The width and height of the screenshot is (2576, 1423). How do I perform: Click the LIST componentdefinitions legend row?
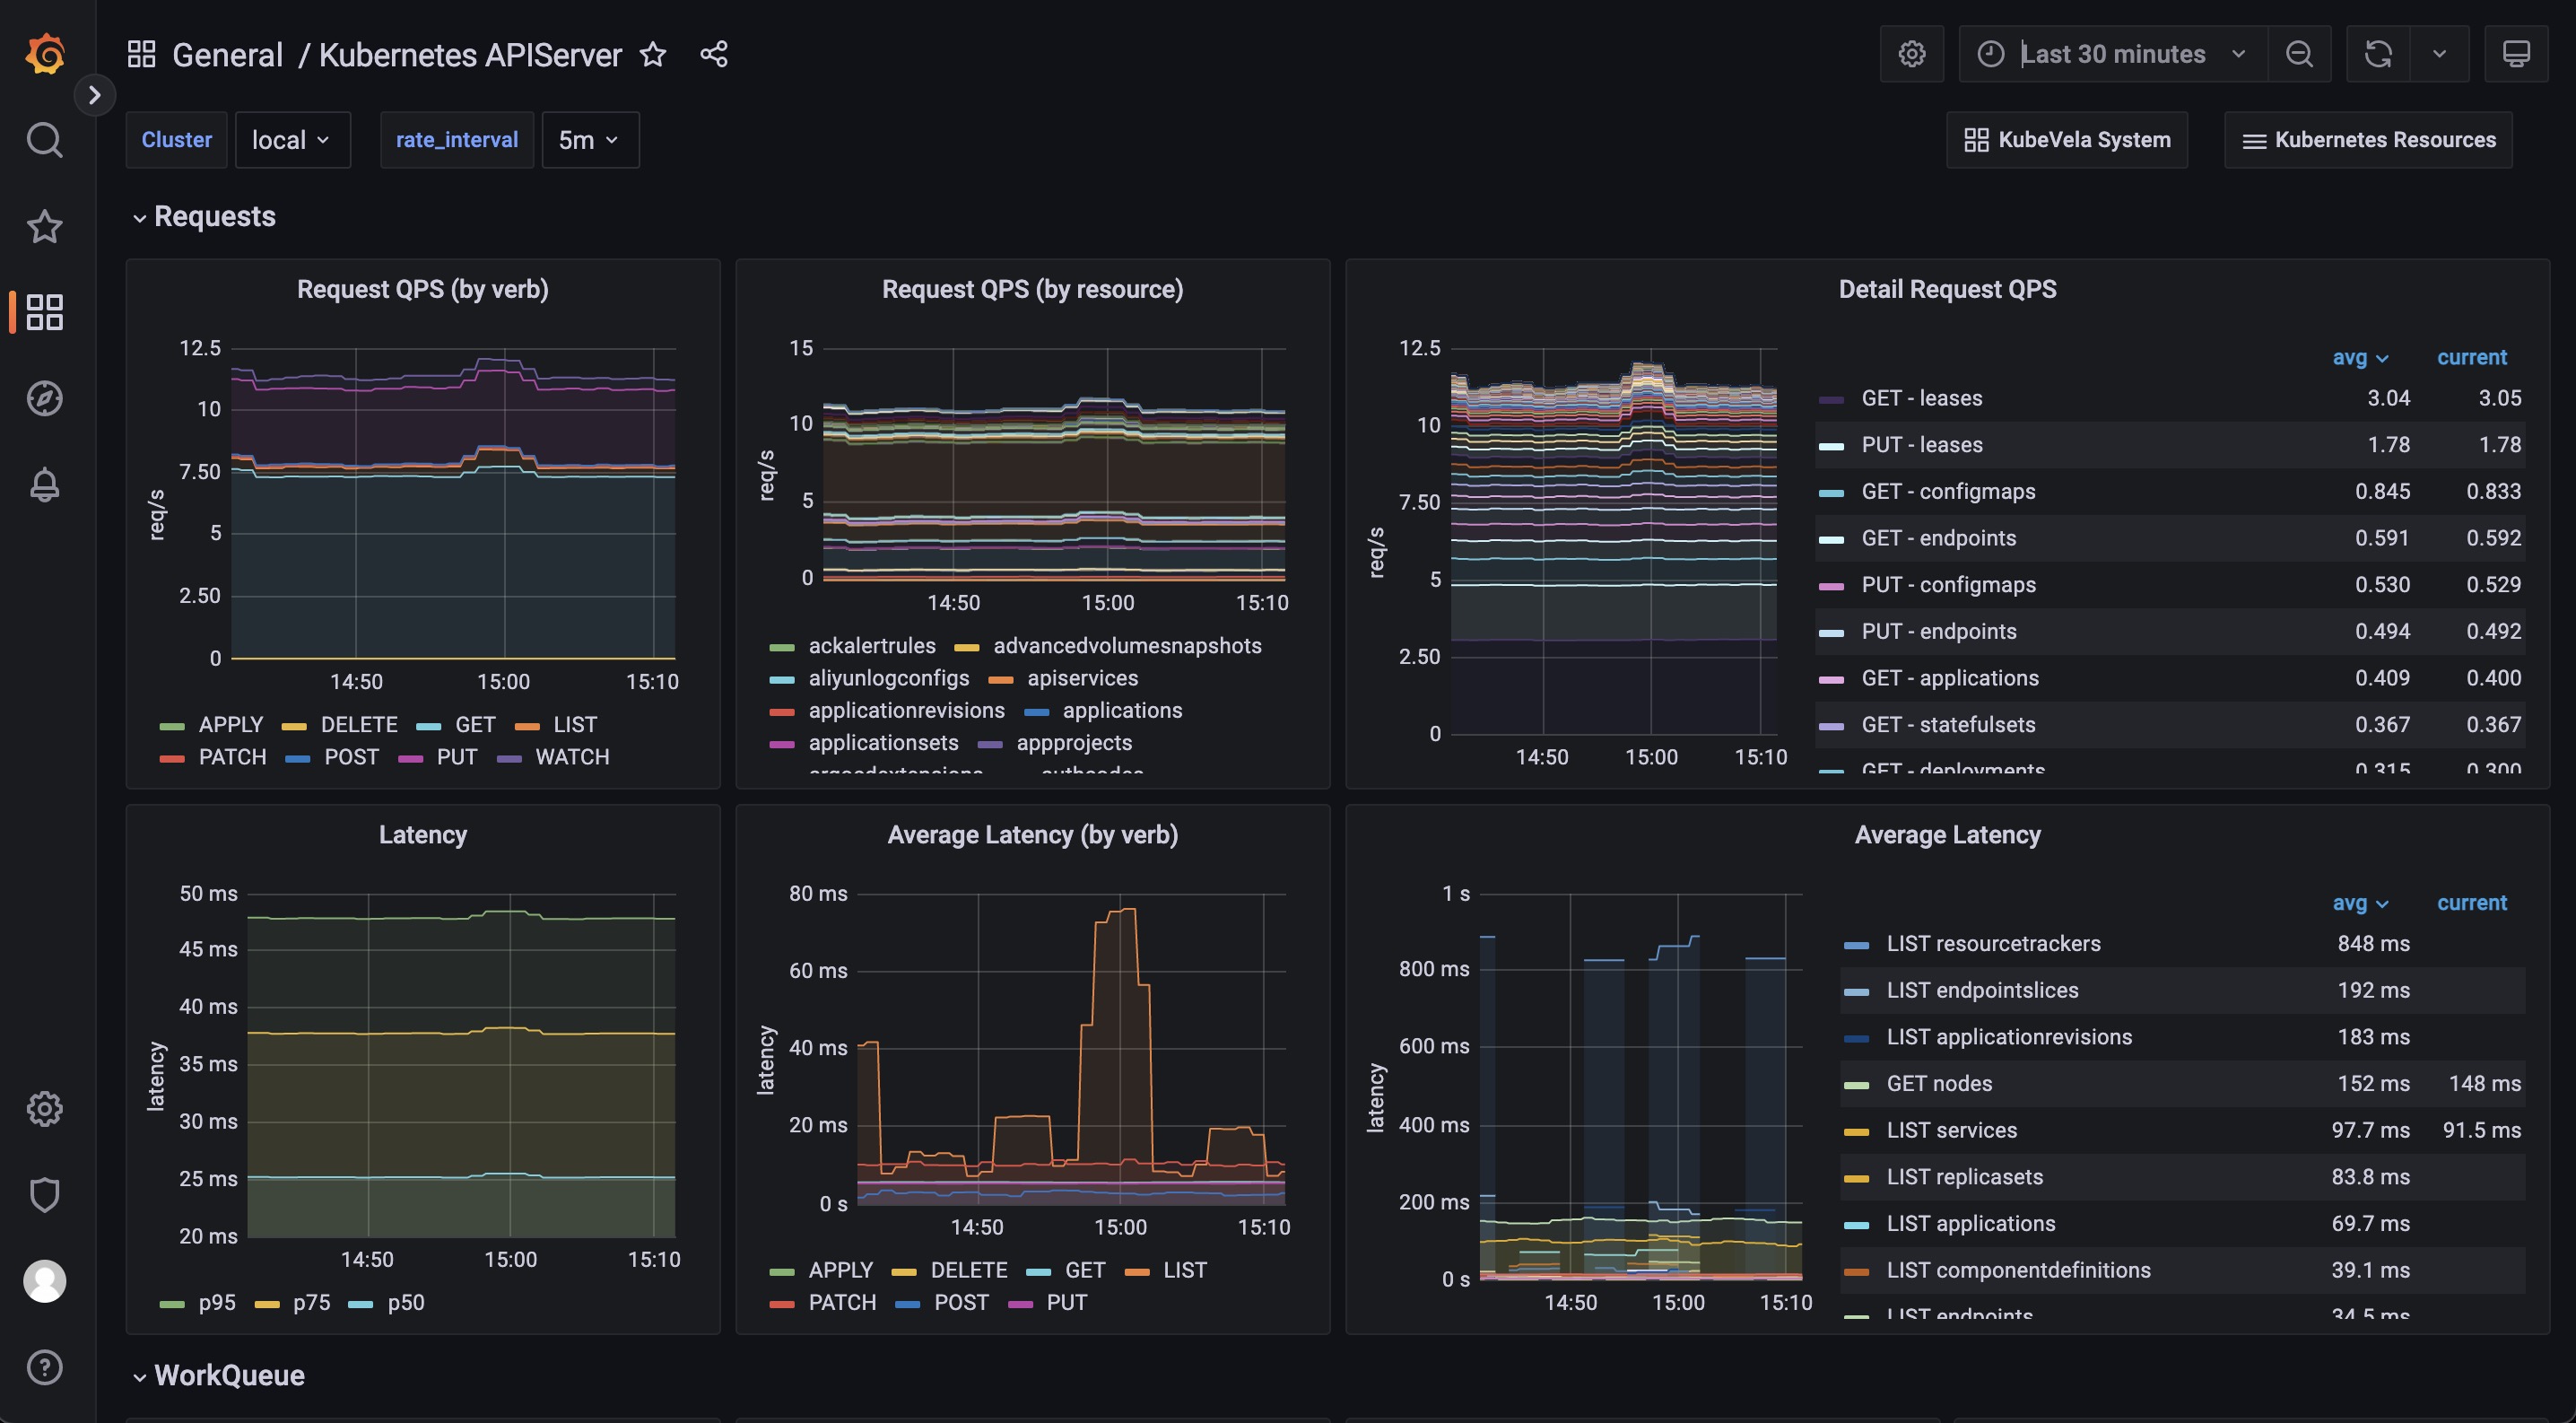(2183, 1271)
